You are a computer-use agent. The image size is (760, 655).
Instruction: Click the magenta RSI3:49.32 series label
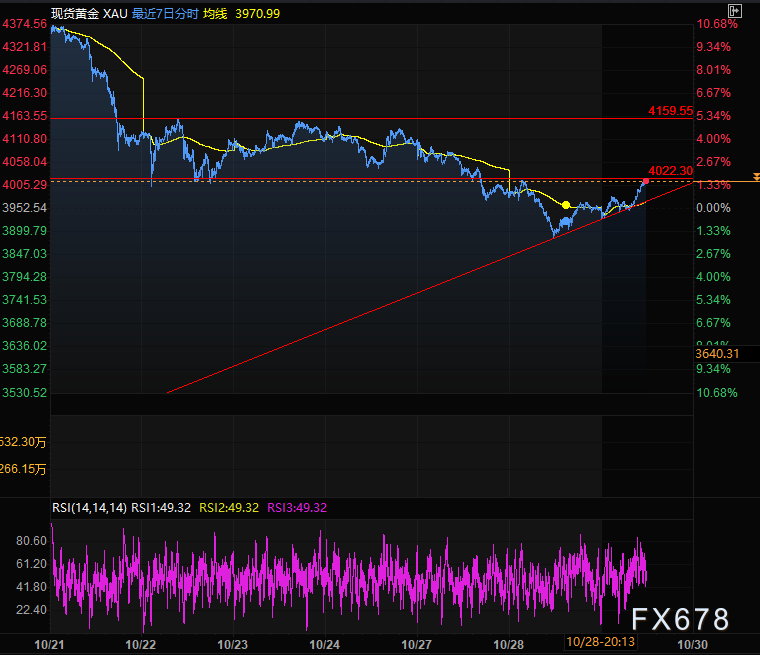(x=297, y=508)
